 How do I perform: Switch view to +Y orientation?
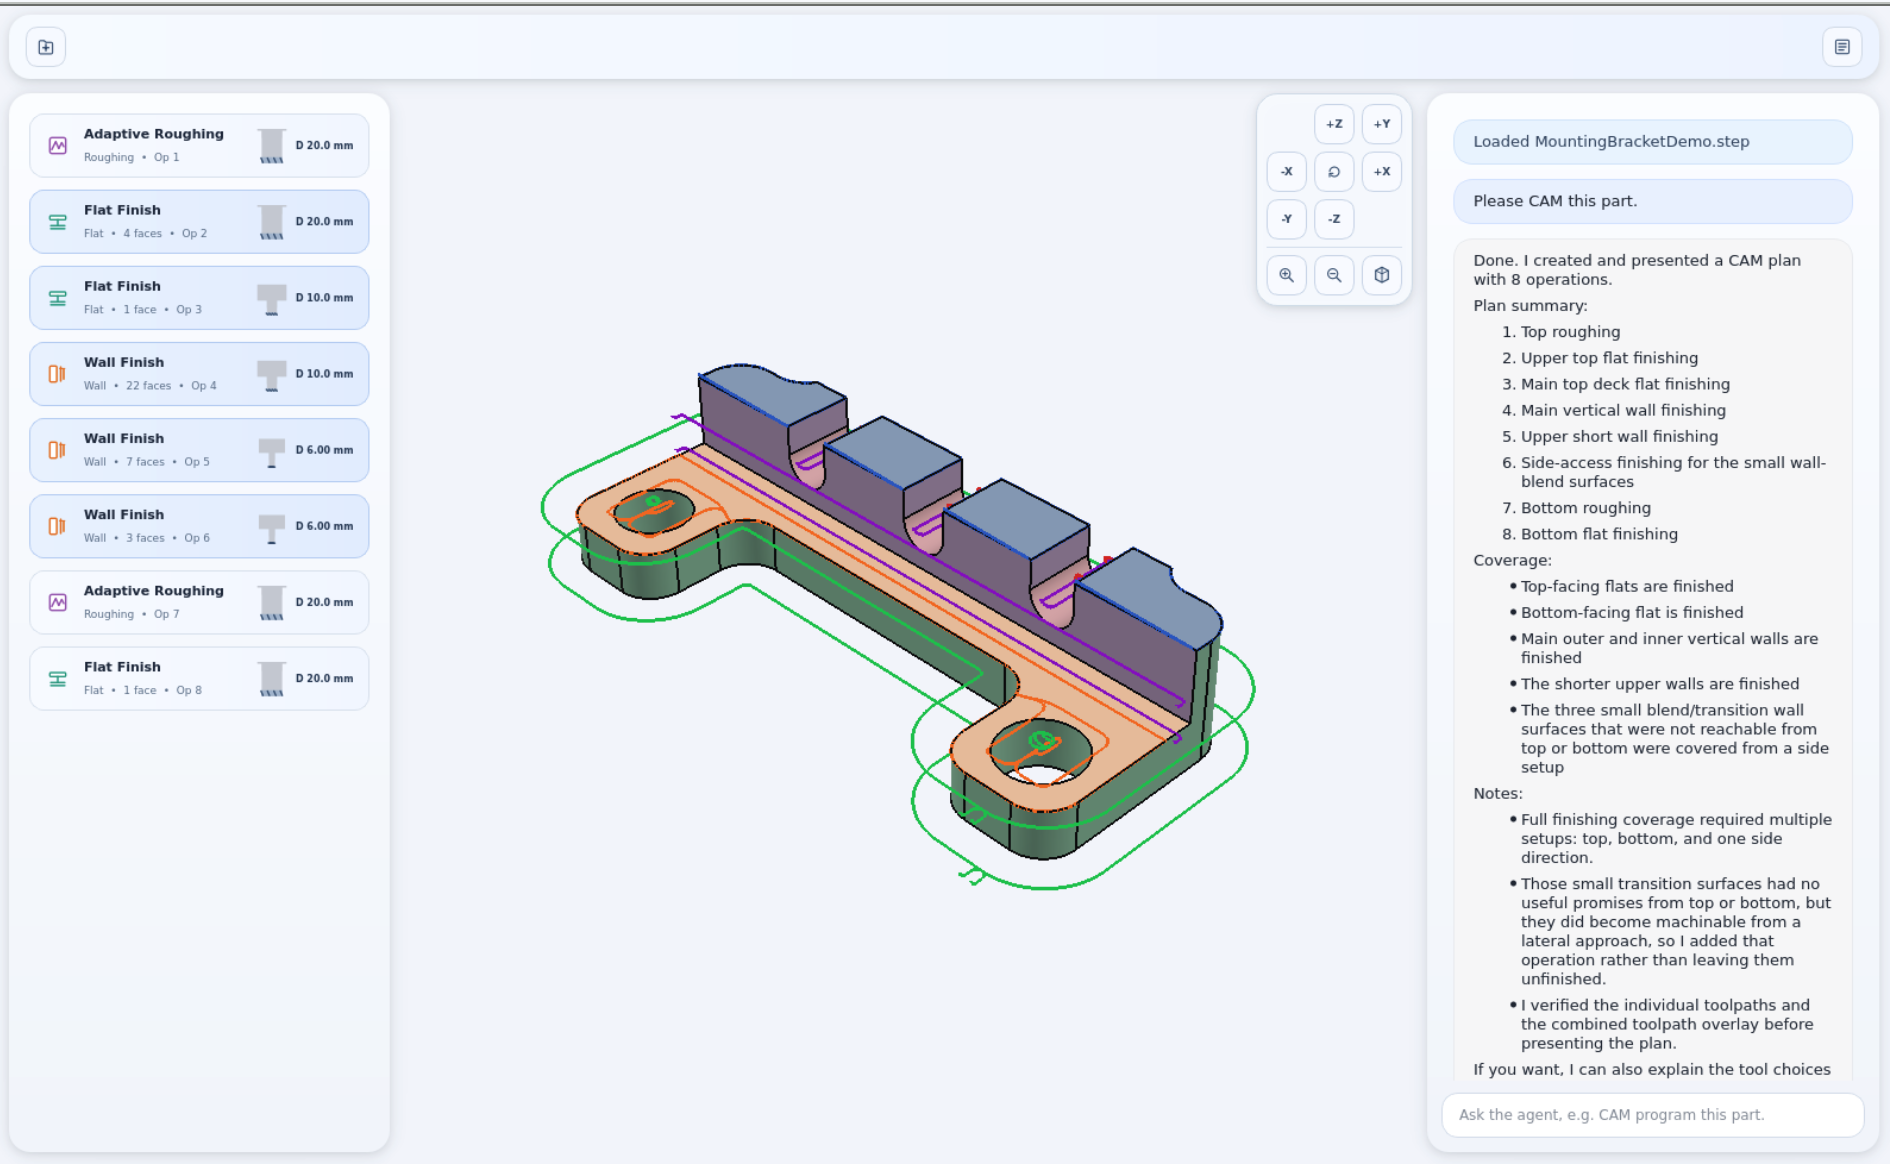click(x=1381, y=124)
